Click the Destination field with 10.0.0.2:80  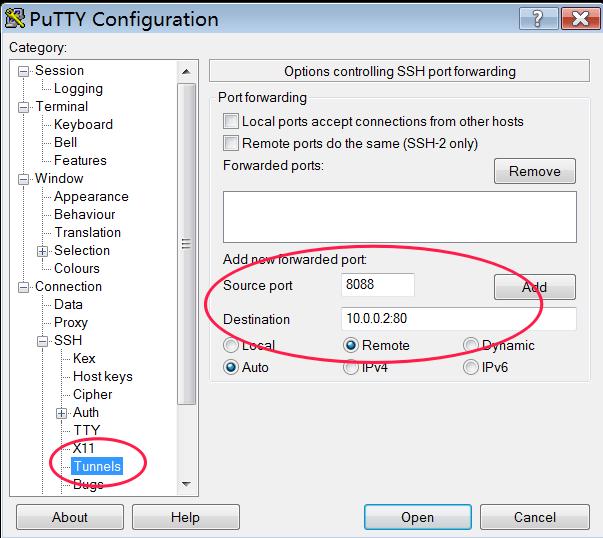[459, 319]
